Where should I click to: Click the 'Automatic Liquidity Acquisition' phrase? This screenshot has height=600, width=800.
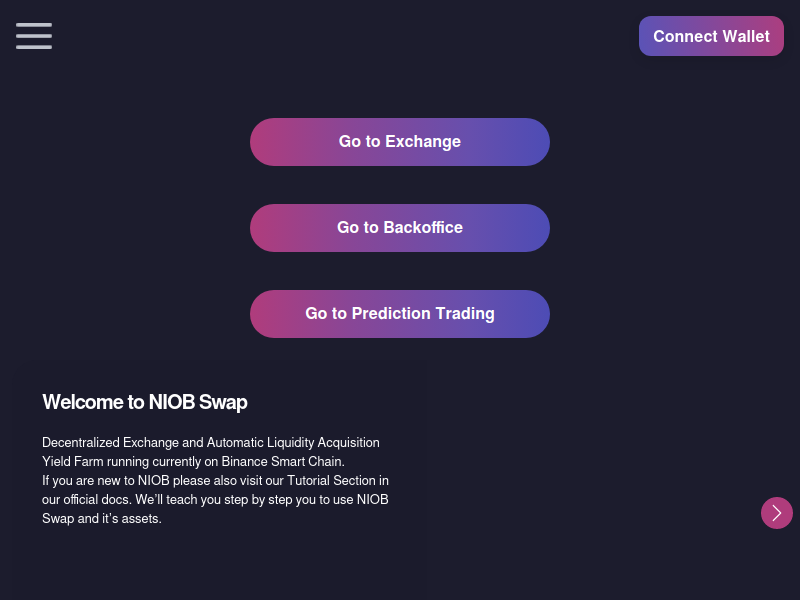pos(293,442)
